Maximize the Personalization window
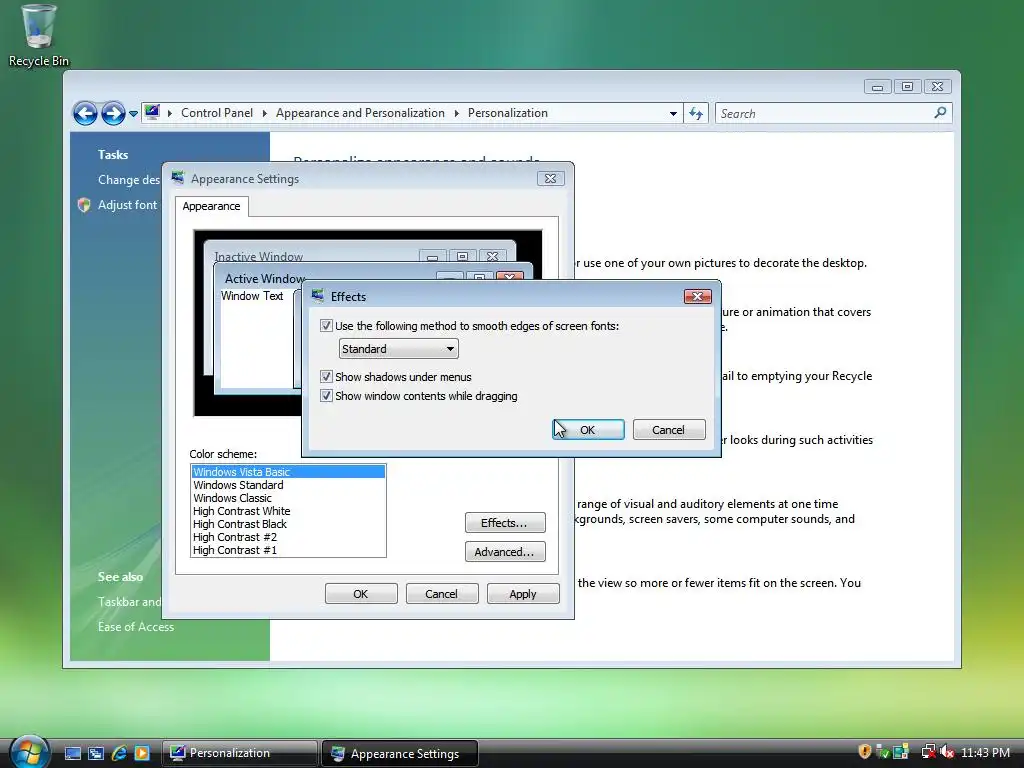Viewport: 1024px width, 768px height. (907, 87)
